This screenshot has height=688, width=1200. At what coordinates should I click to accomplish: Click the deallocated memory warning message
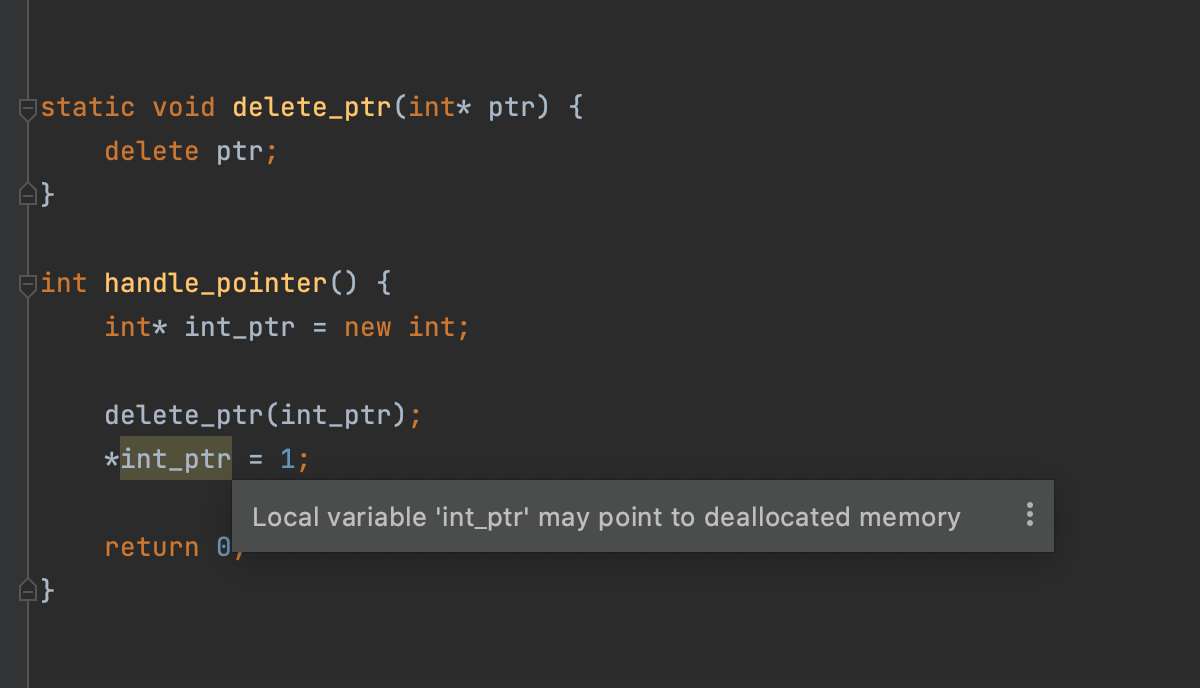(x=606, y=517)
